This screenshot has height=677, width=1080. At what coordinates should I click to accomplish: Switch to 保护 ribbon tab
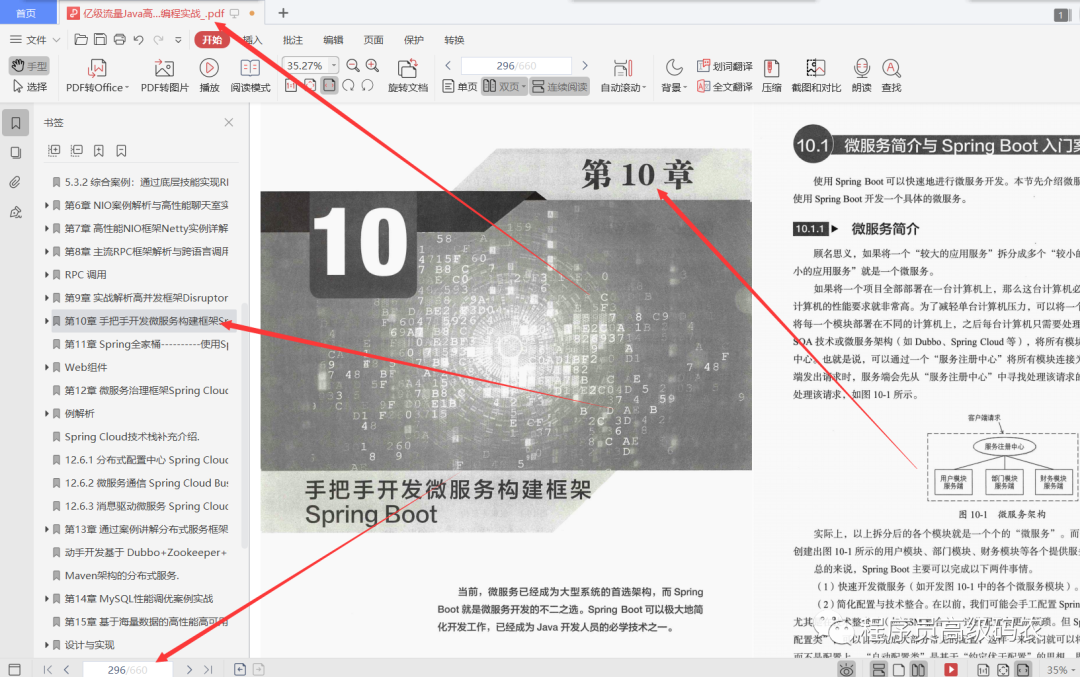pos(414,40)
